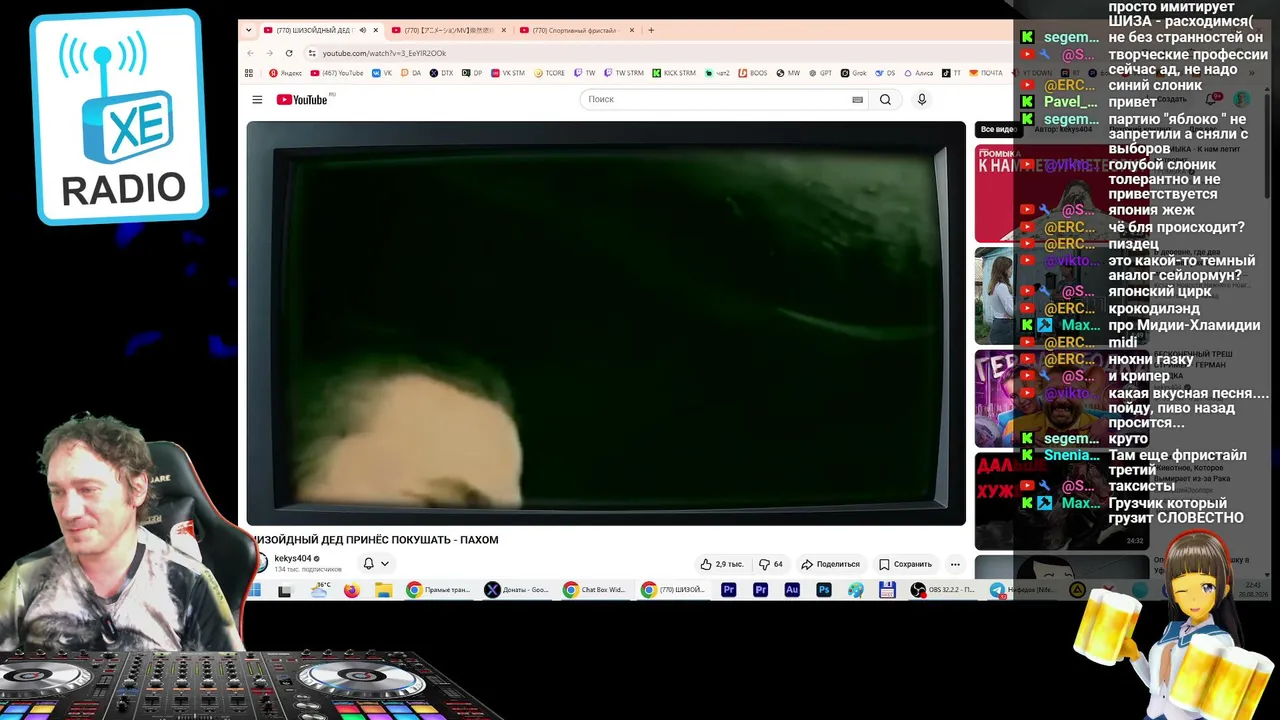The width and height of the screenshot is (1280, 720).
Task: Close the アニメーションMV tab
Action: (504, 30)
